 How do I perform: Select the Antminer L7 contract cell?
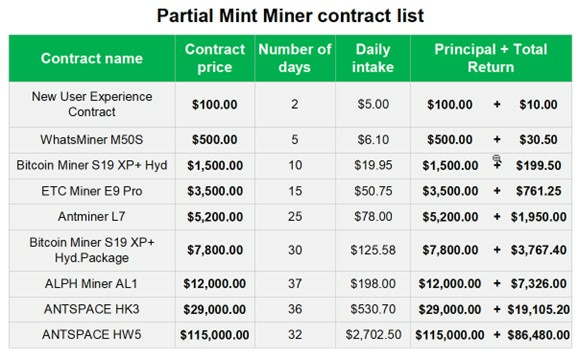coord(92,217)
